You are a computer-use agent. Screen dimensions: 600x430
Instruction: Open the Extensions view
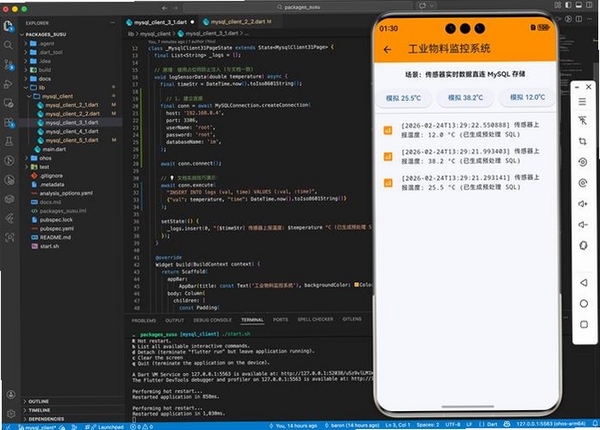click(8, 122)
